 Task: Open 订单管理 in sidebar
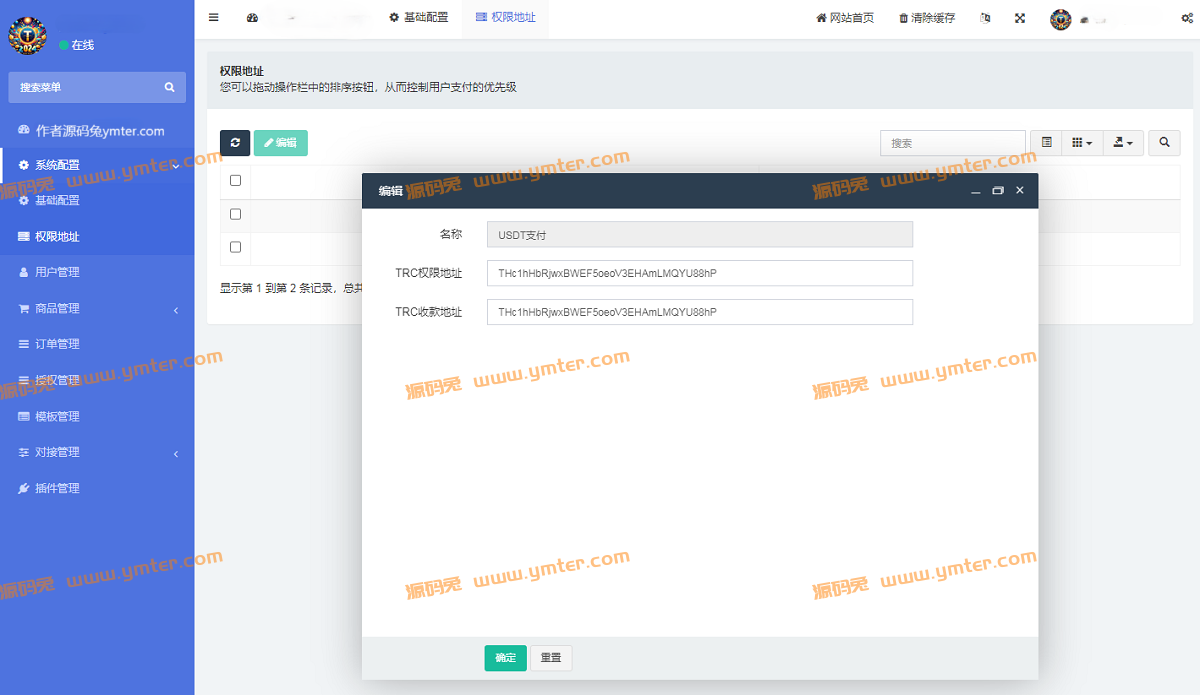coord(97,344)
